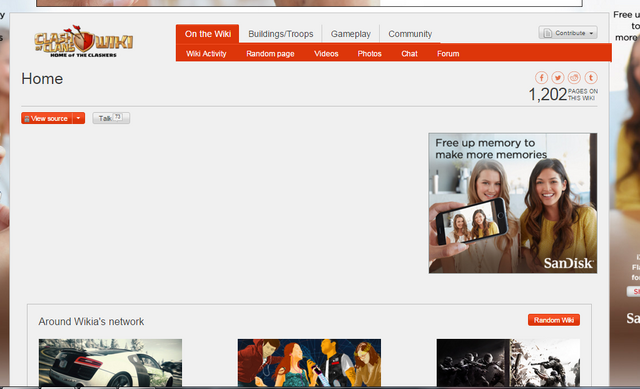640x389 pixels.
Task: Open the Talk page button
Action: [111, 118]
